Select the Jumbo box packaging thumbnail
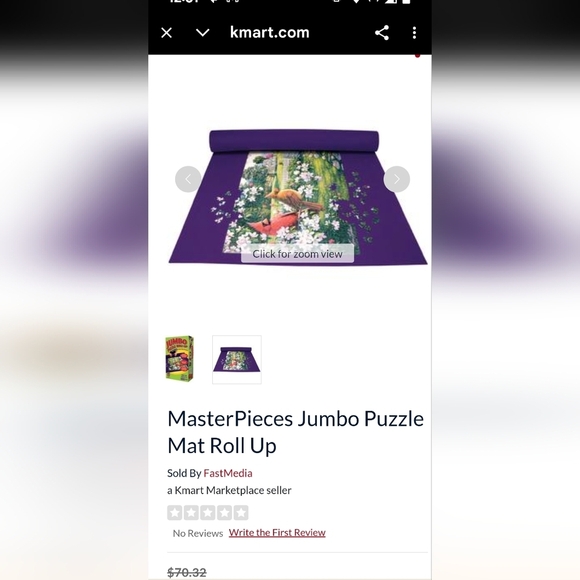Screen dimensions: 580x580 tap(179, 358)
